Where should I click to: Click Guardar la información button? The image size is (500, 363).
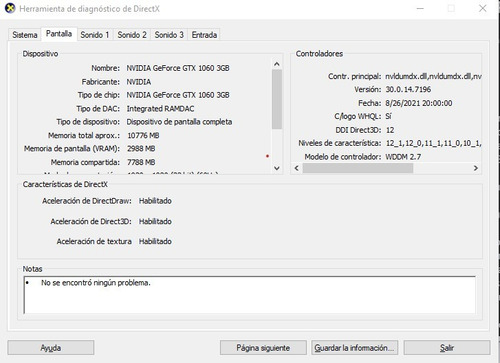pyautogui.click(x=355, y=348)
